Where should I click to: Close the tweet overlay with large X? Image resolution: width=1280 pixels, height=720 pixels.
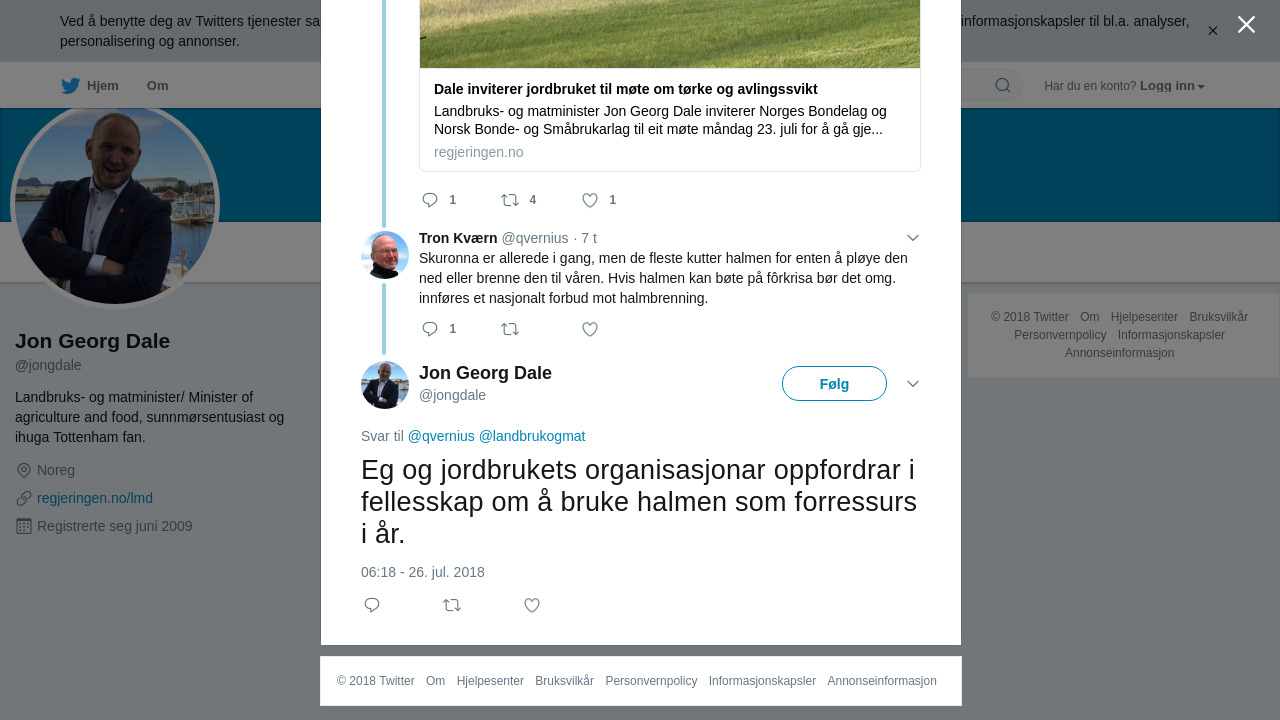[x=1246, y=25]
